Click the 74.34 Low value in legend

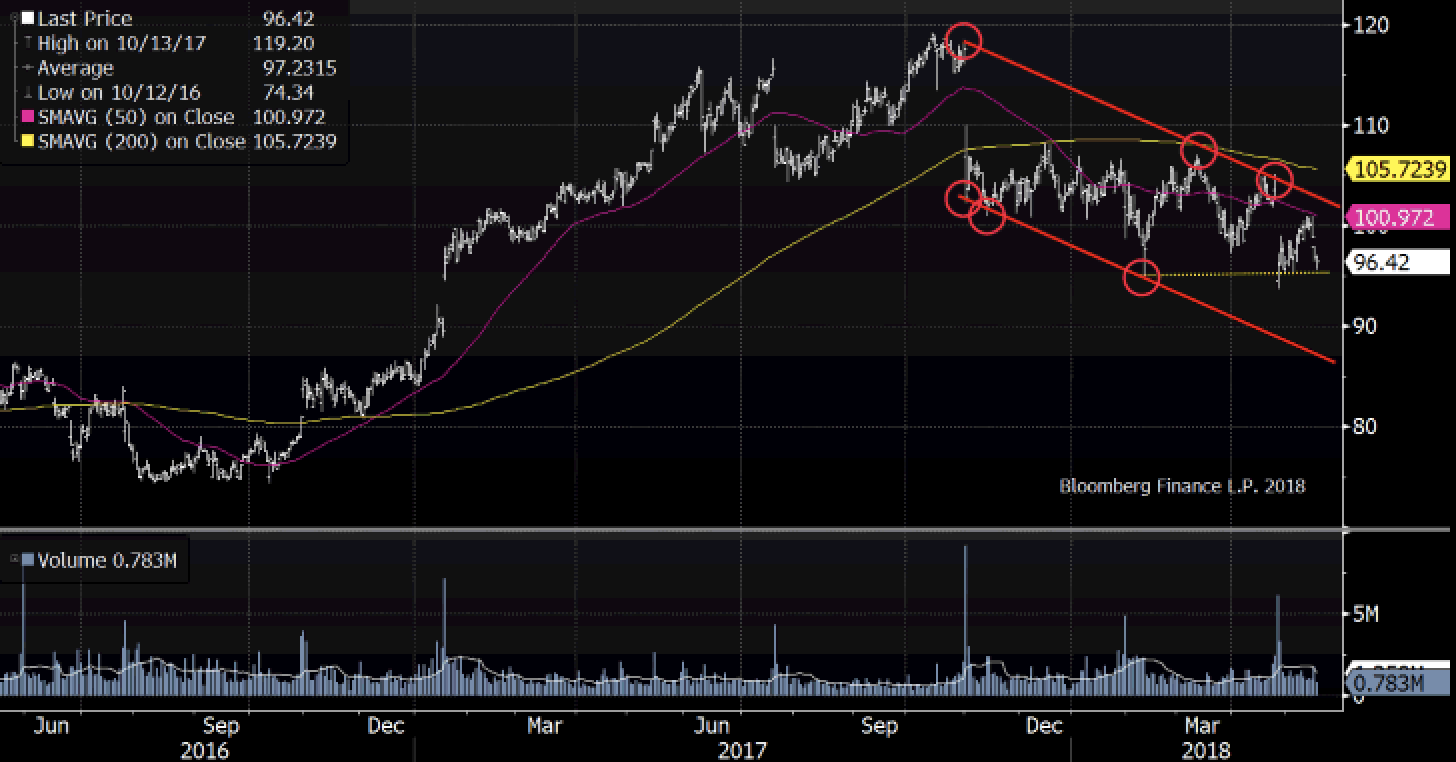[288, 93]
